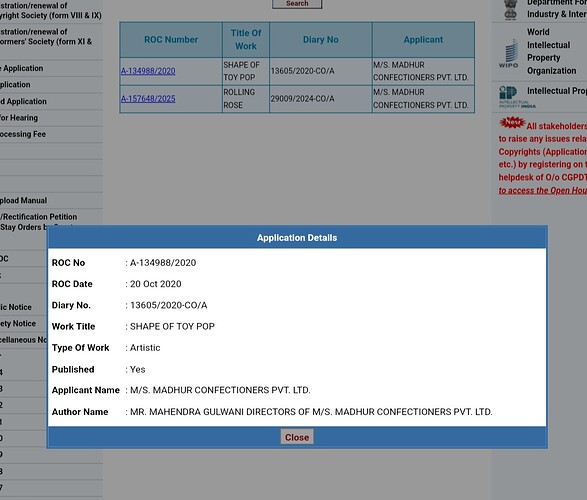The height and width of the screenshot is (500, 587).
Task: Click the Application Details dialog title
Action: coord(297,238)
